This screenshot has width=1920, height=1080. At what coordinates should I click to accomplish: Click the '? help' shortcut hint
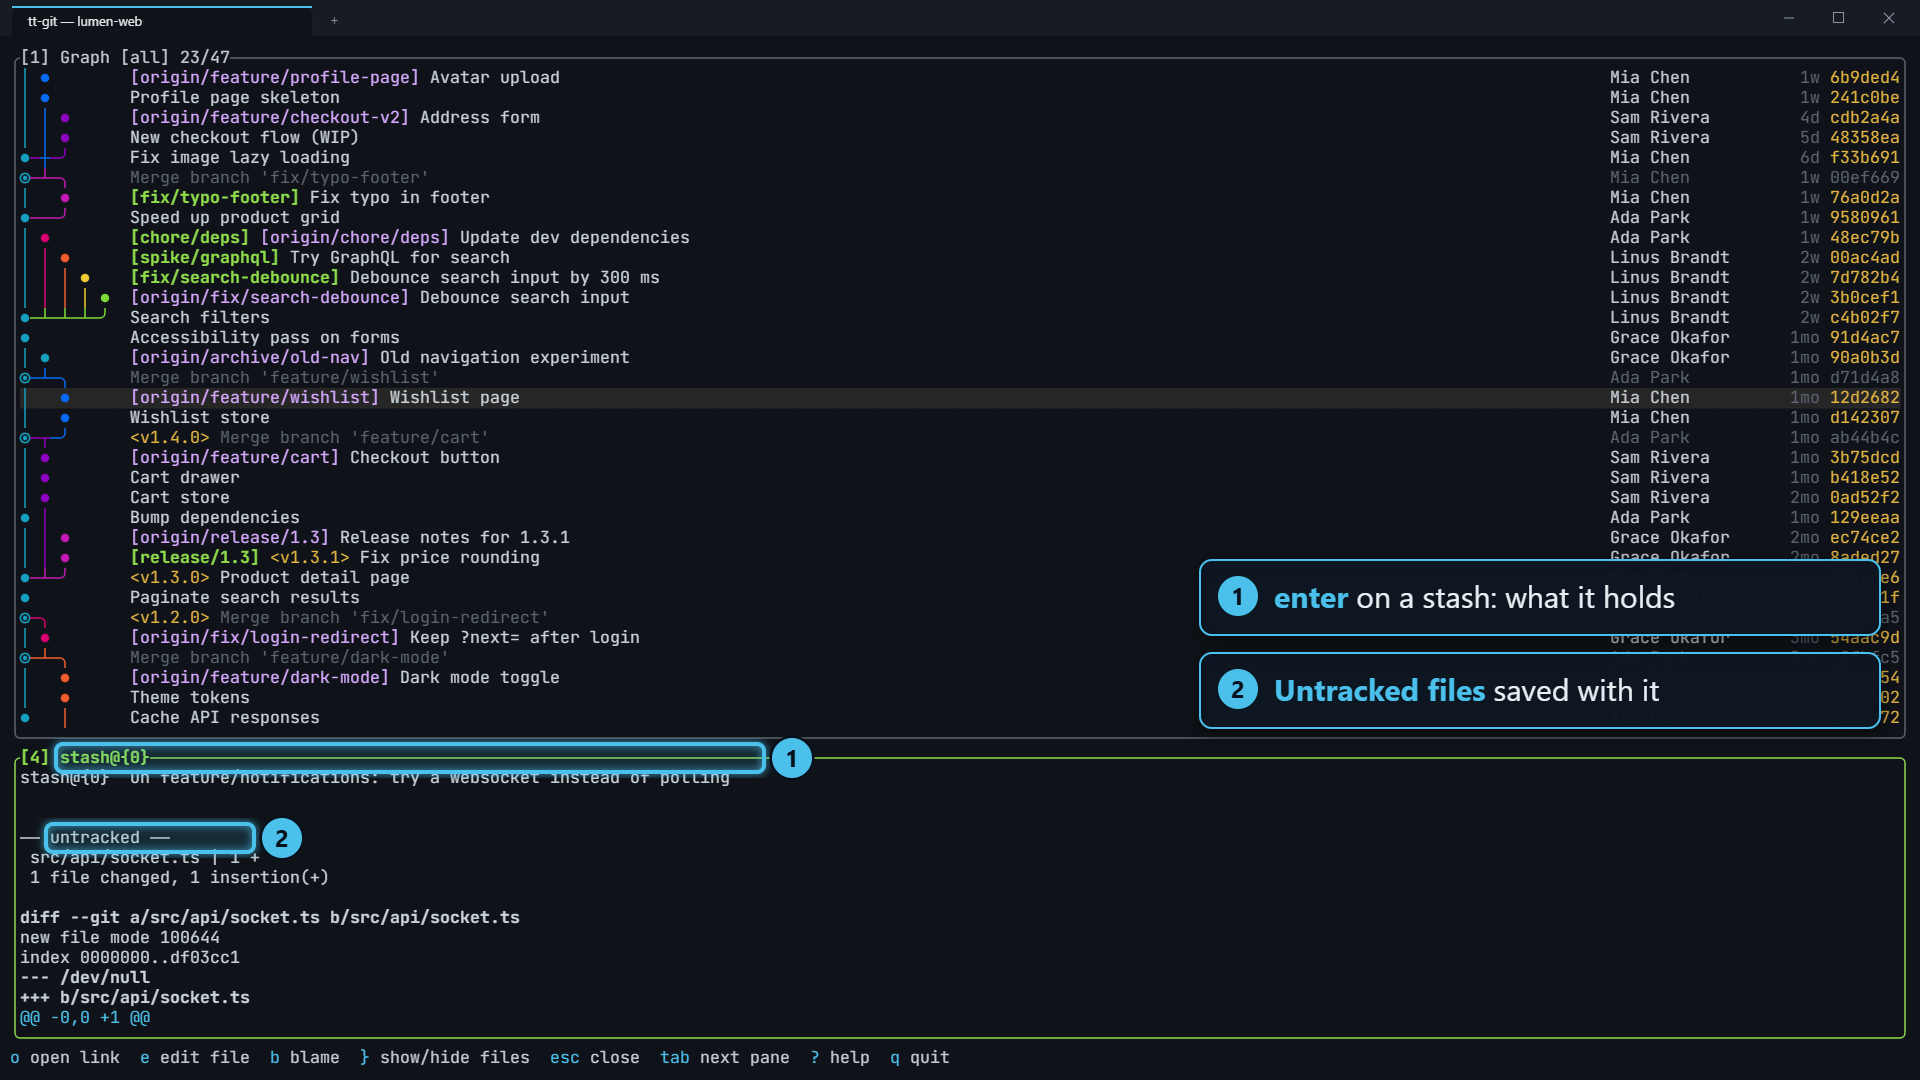tap(840, 1057)
